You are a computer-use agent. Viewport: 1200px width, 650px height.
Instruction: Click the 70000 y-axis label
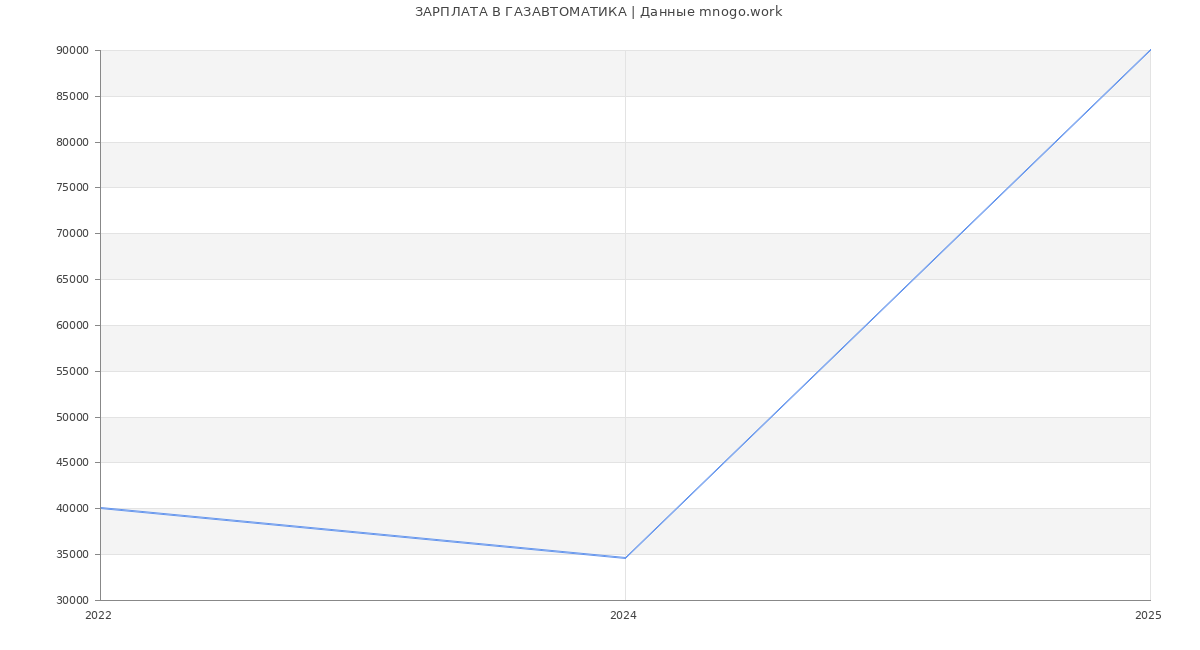click(72, 234)
